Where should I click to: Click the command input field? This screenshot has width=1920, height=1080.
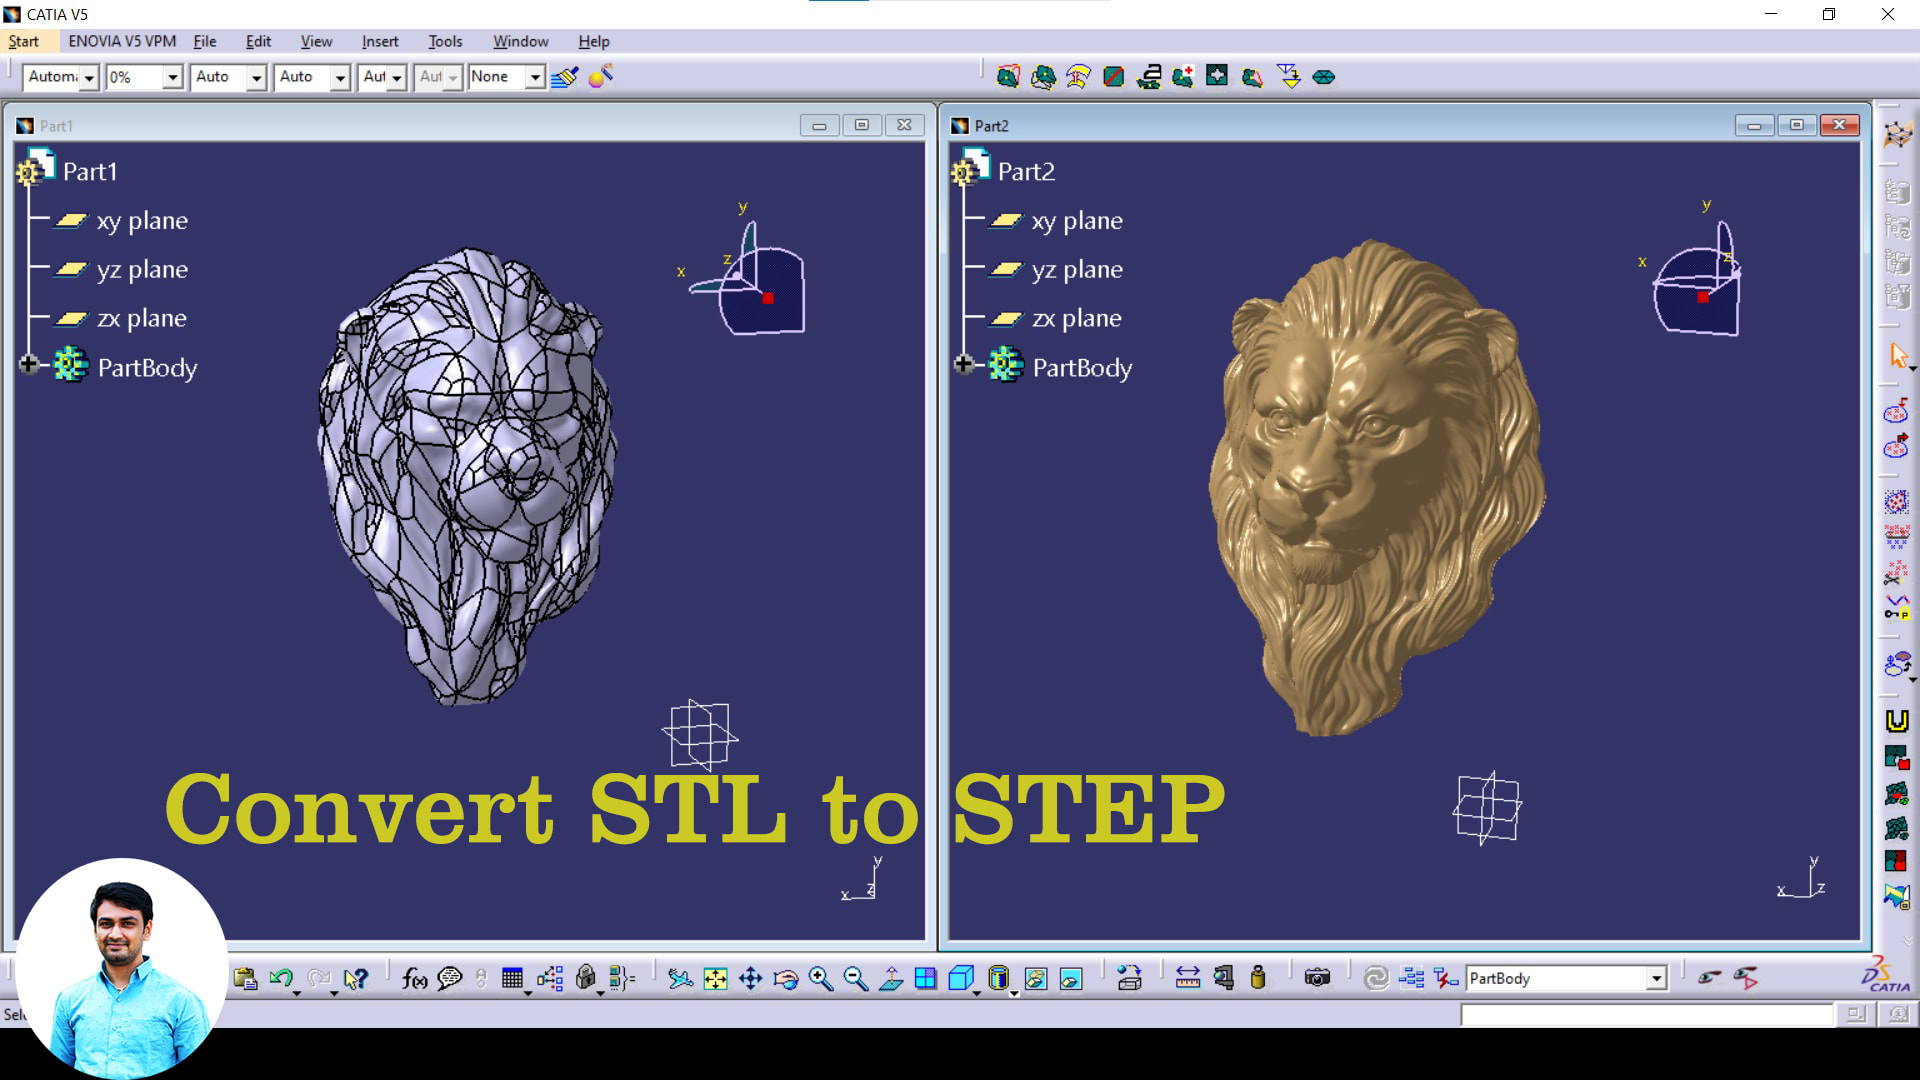(x=1646, y=1015)
